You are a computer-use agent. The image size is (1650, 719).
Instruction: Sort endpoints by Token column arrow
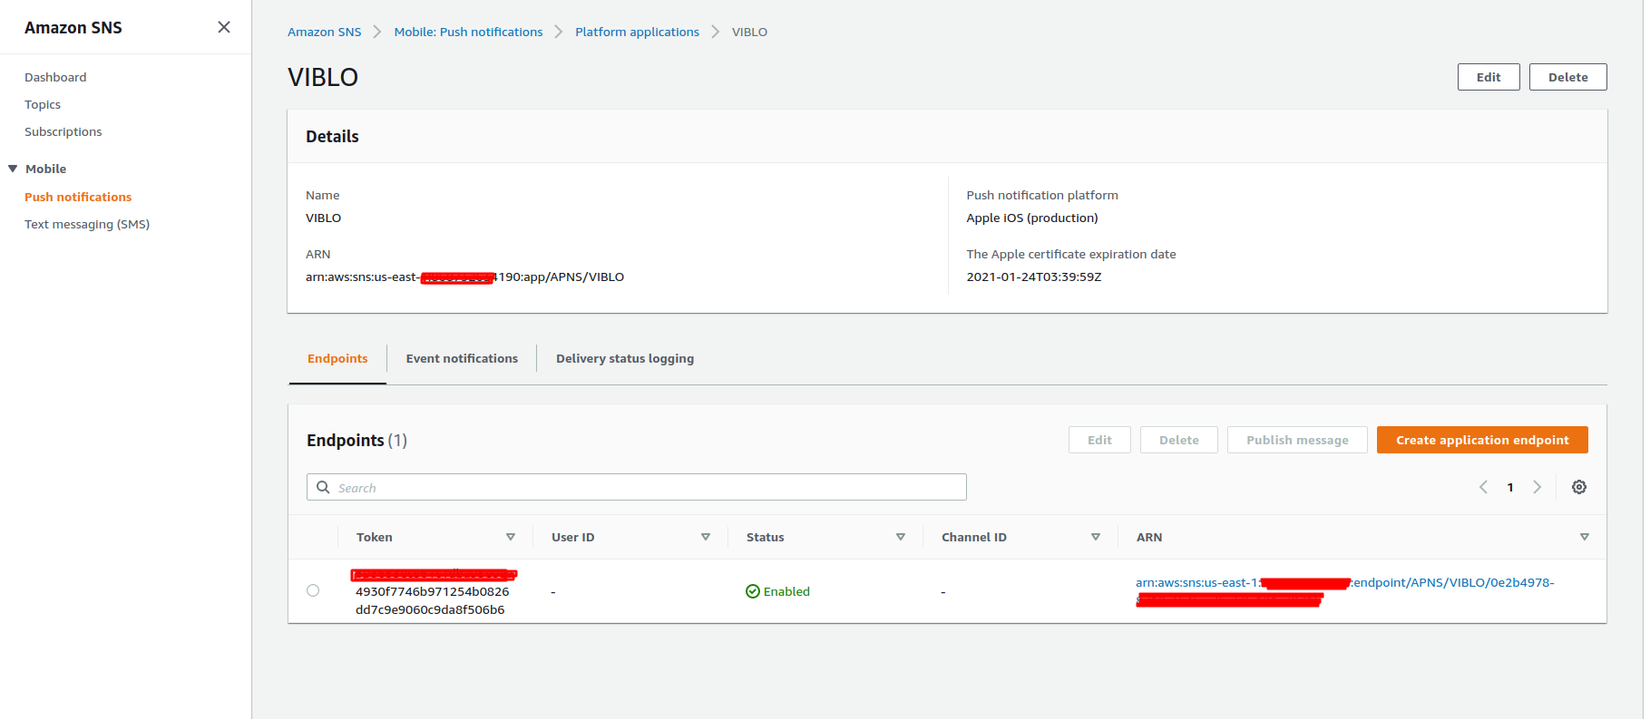click(x=510, y=537)
